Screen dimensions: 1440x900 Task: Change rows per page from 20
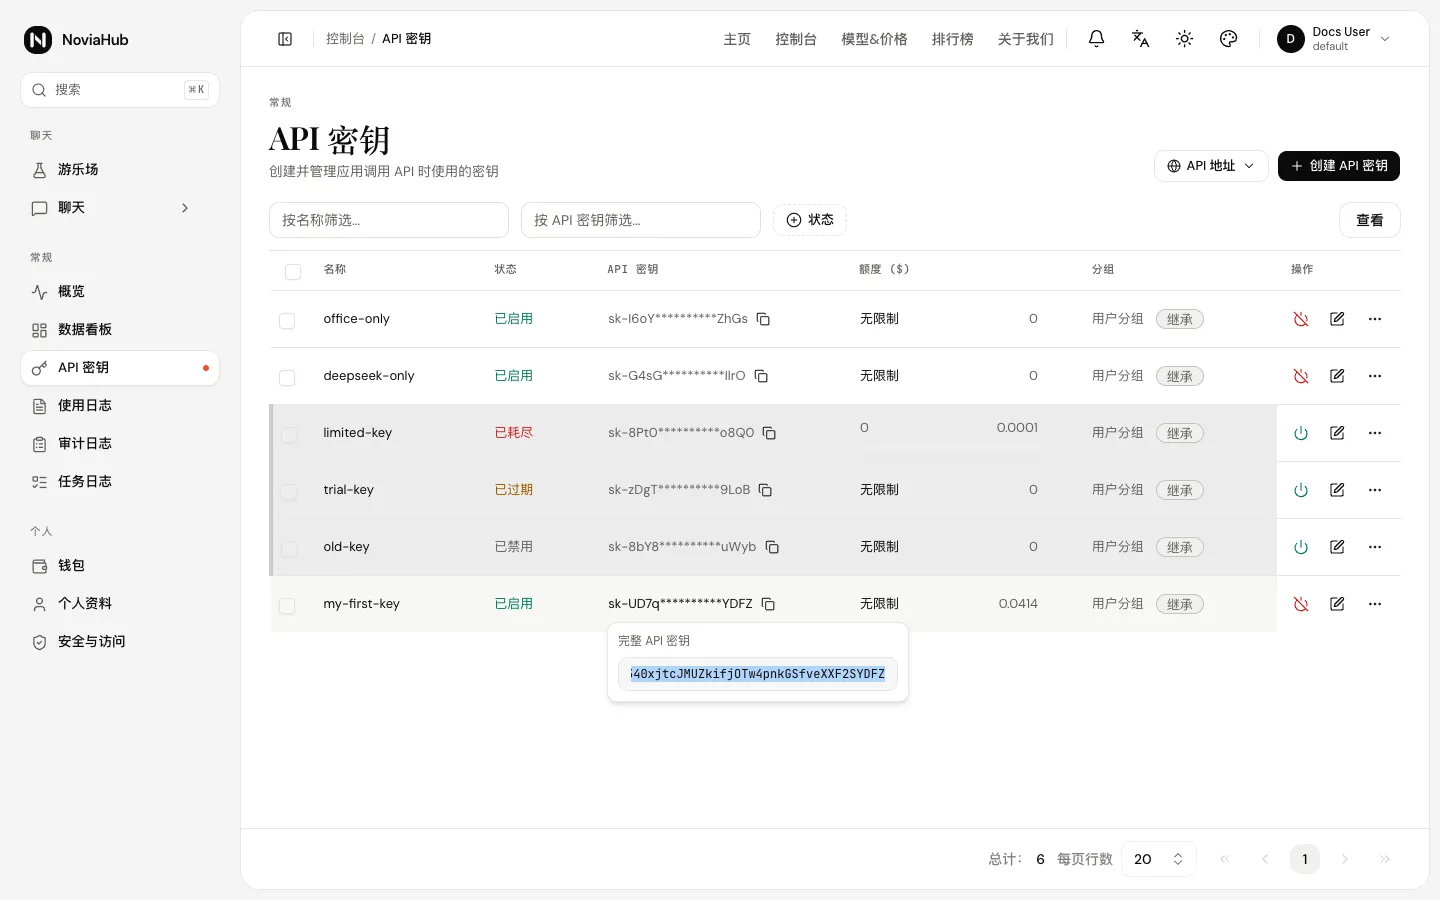[x=1159, y=859]
